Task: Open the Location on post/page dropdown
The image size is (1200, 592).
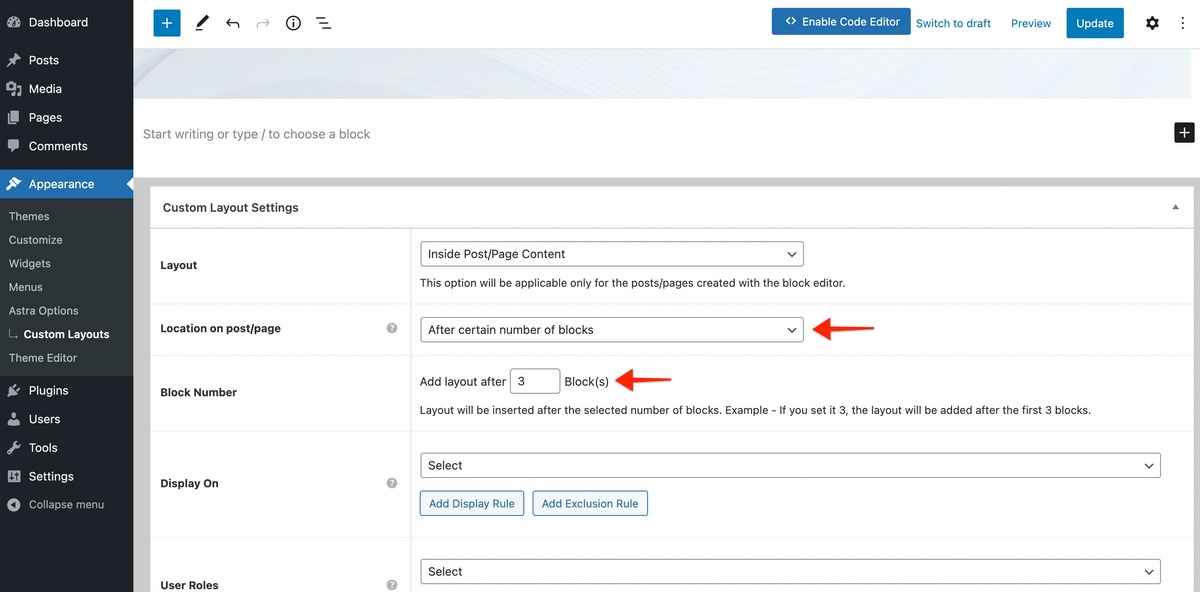Action: [612, 329]
